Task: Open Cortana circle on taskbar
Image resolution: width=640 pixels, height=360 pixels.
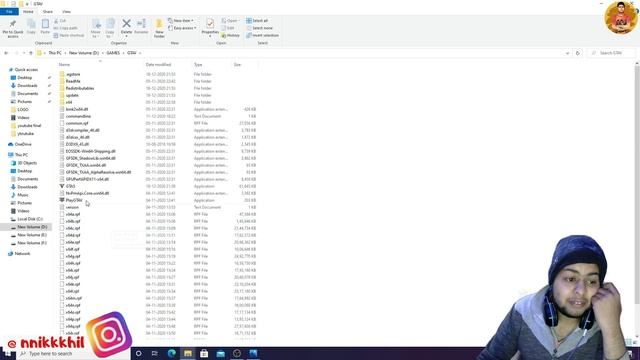Action: [138, 353]
